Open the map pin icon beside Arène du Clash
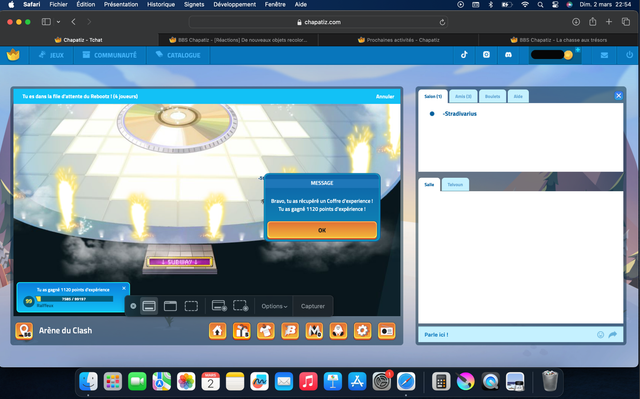Image resolution: width=640 pixels, height=399 pixels. [x=24, y=331]
